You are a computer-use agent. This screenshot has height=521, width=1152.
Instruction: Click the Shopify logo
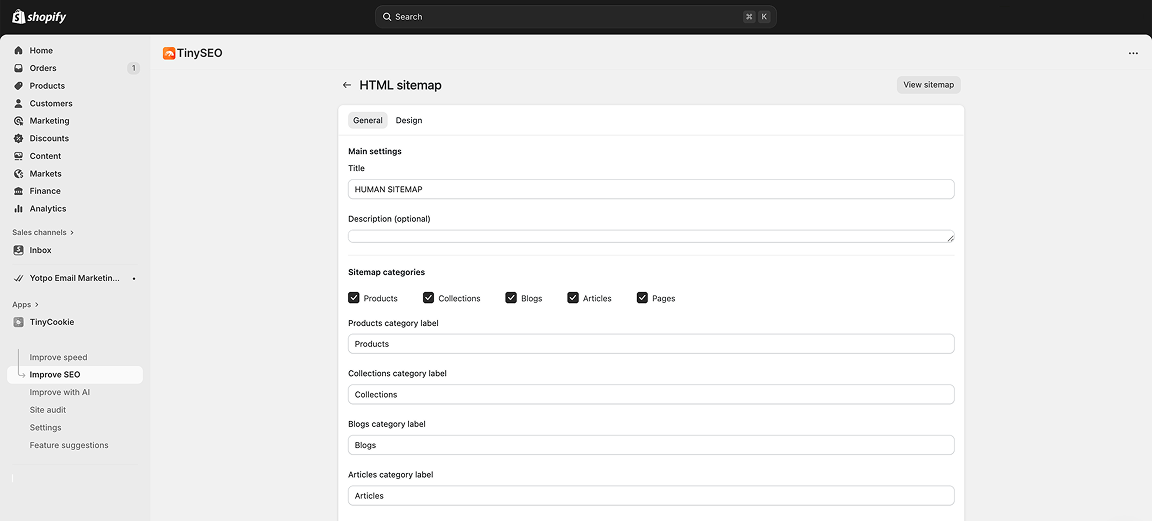(40, 16)
